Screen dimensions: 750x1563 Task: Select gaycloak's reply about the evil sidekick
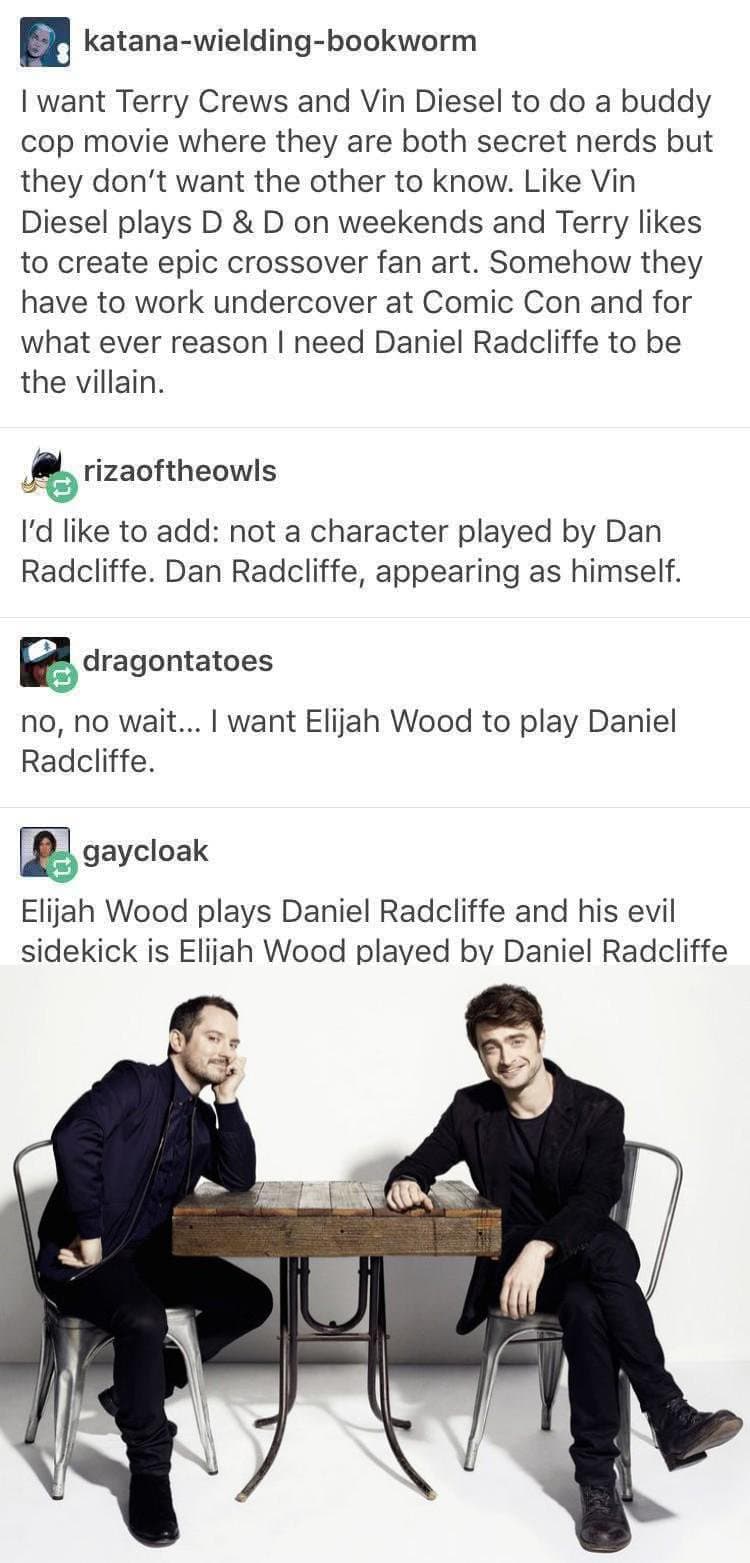pos(373,931)
